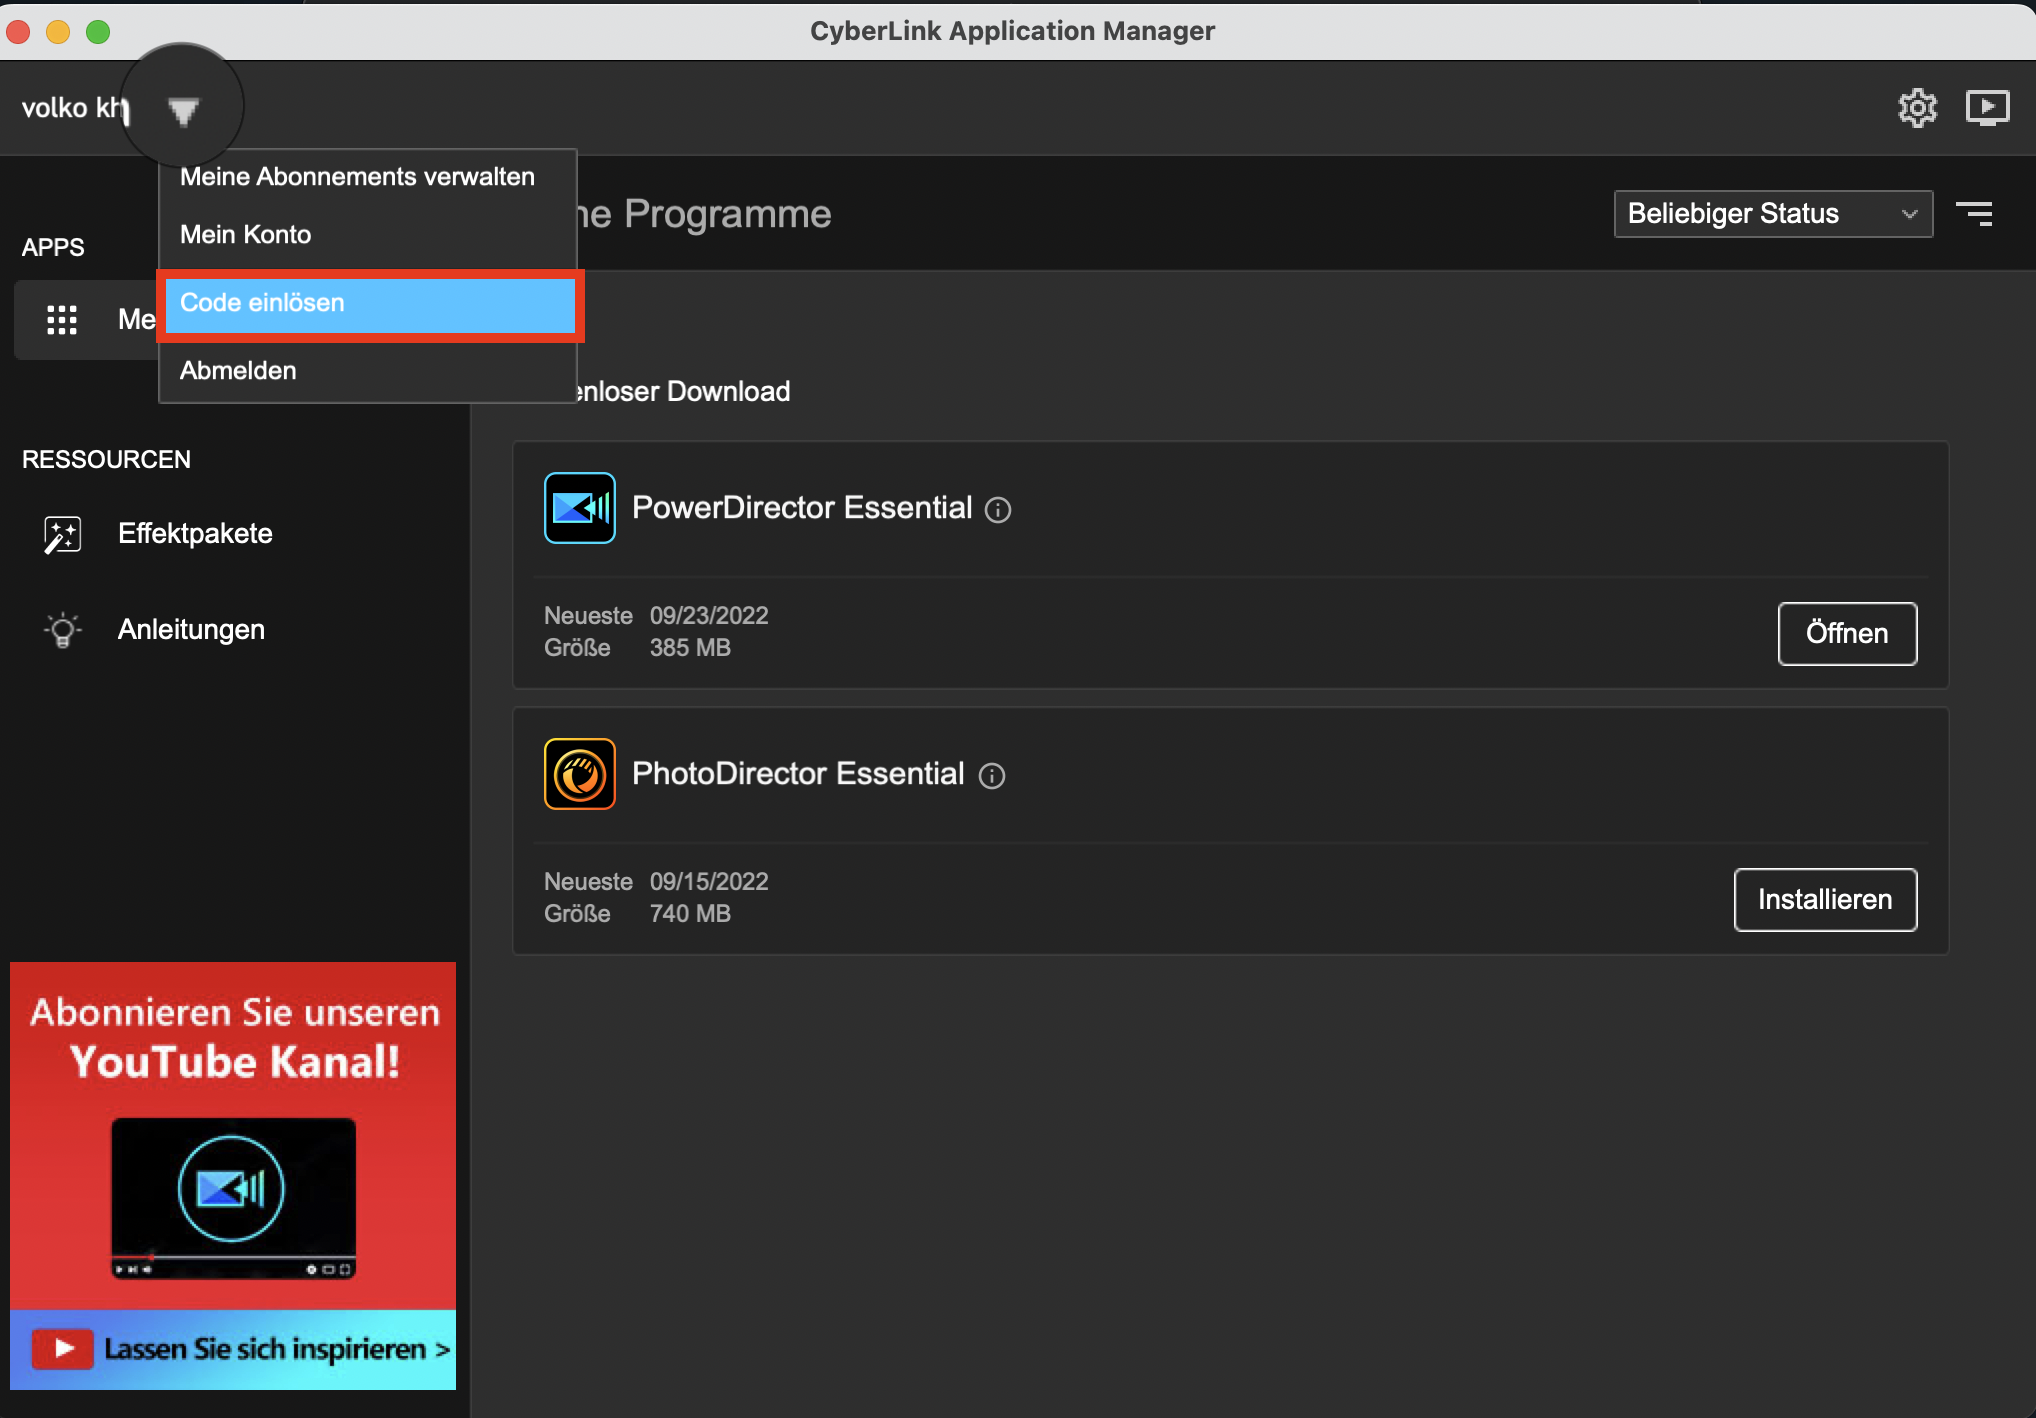
Task: Select Code einlösen menu item
Action: 370,304
